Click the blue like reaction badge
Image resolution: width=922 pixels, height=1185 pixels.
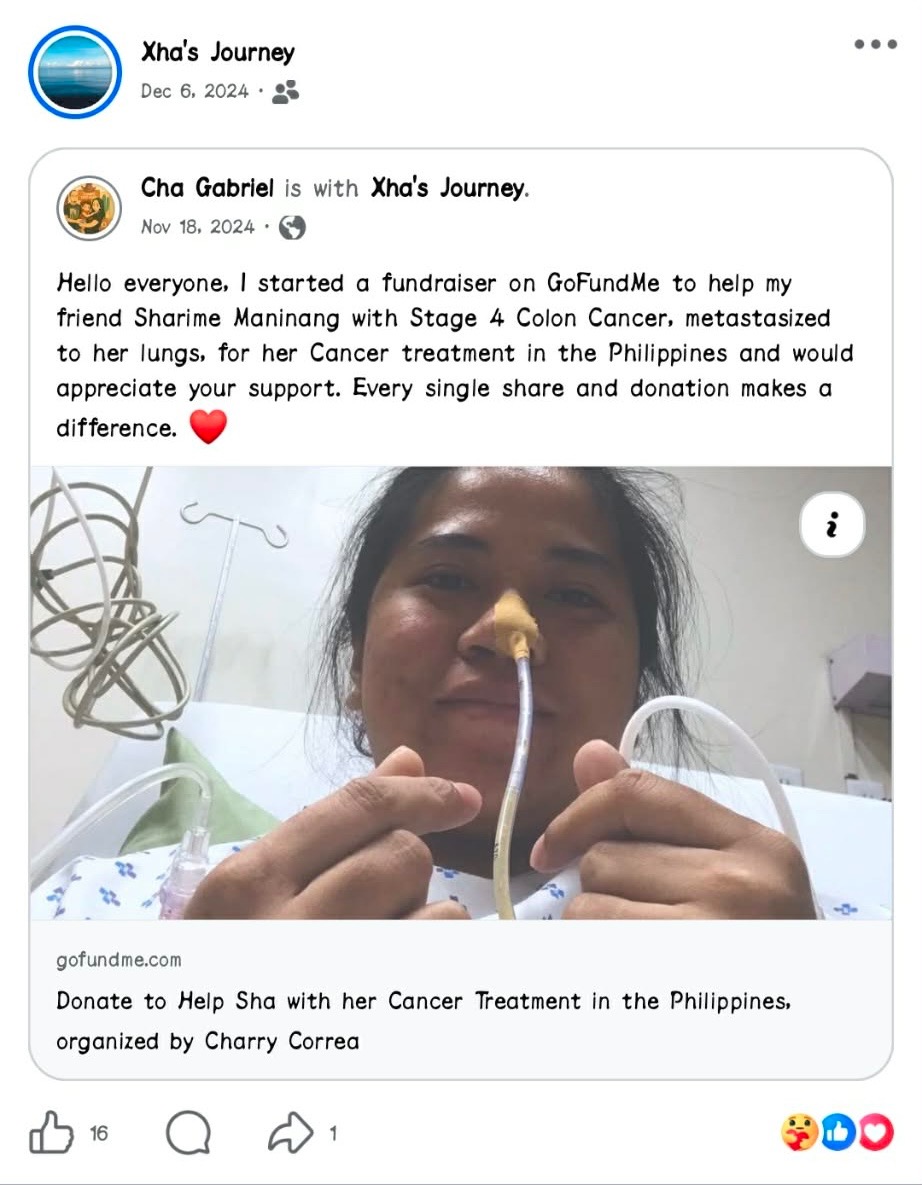point(838,1133)
